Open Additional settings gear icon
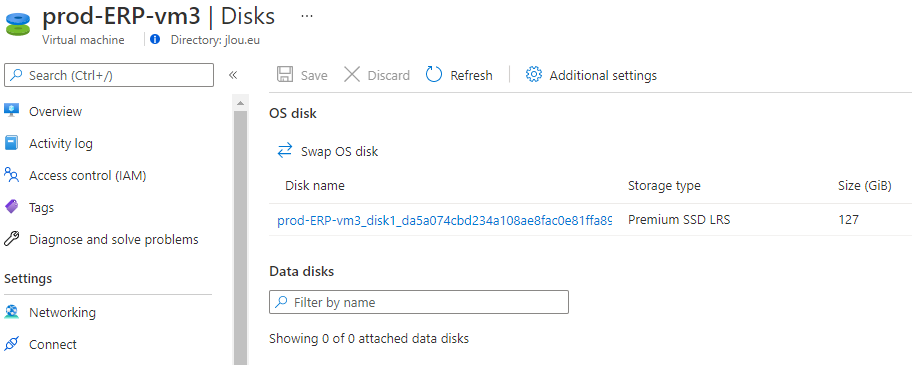The image size is (912, 365). click(x=533, y=75)
